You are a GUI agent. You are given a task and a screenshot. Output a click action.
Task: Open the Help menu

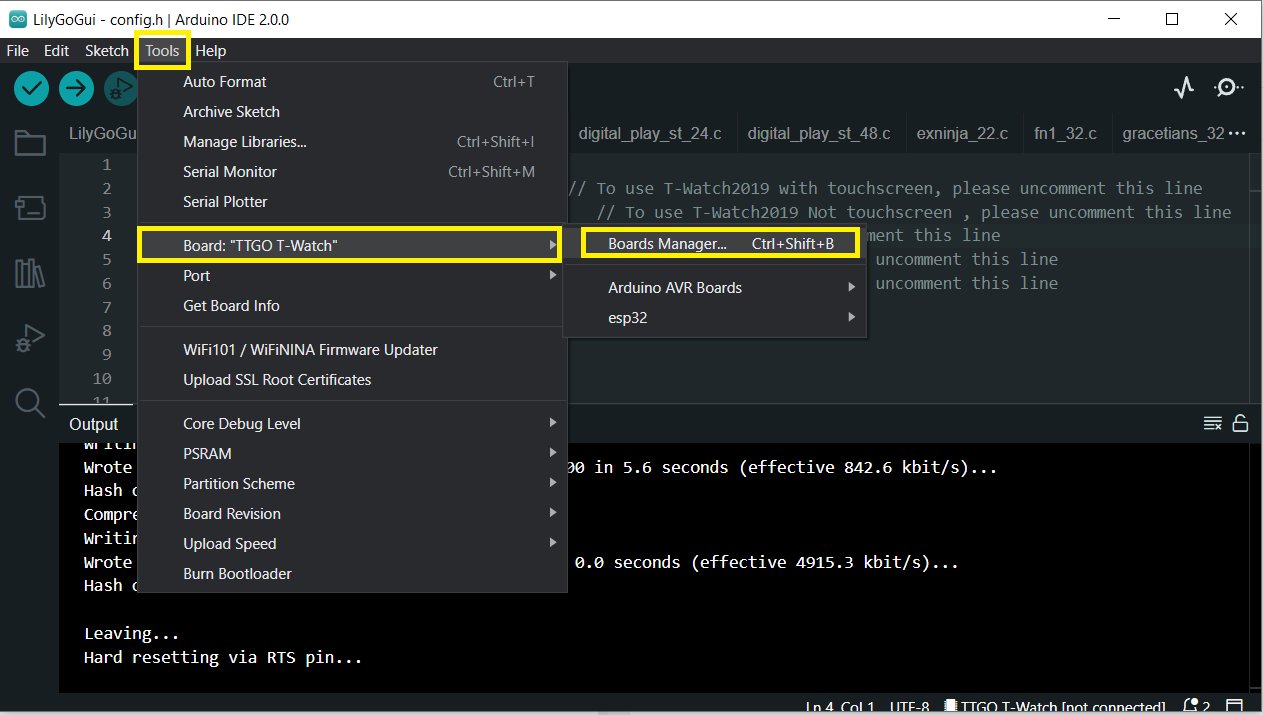tap(211, 51)
